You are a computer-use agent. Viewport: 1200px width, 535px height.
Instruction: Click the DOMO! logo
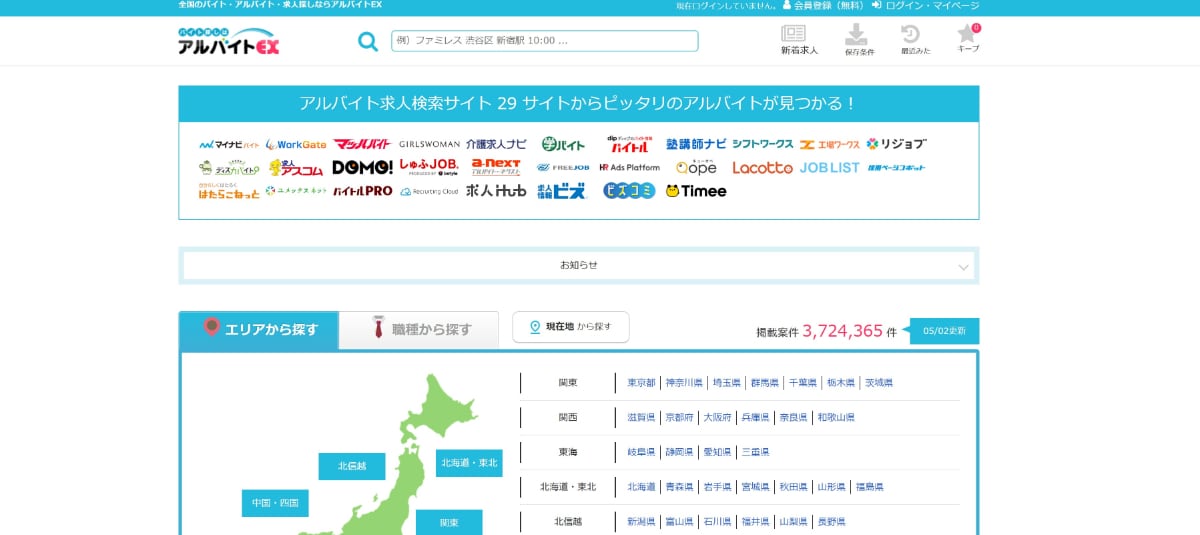click(x=362, y=167)
